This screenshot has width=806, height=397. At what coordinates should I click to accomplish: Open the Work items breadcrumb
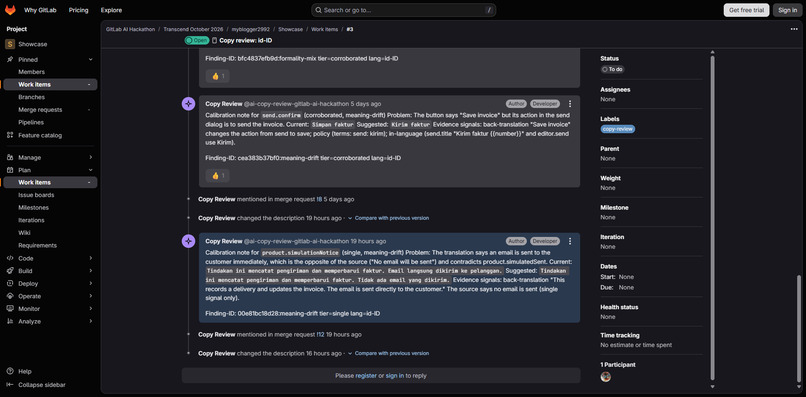324,29
